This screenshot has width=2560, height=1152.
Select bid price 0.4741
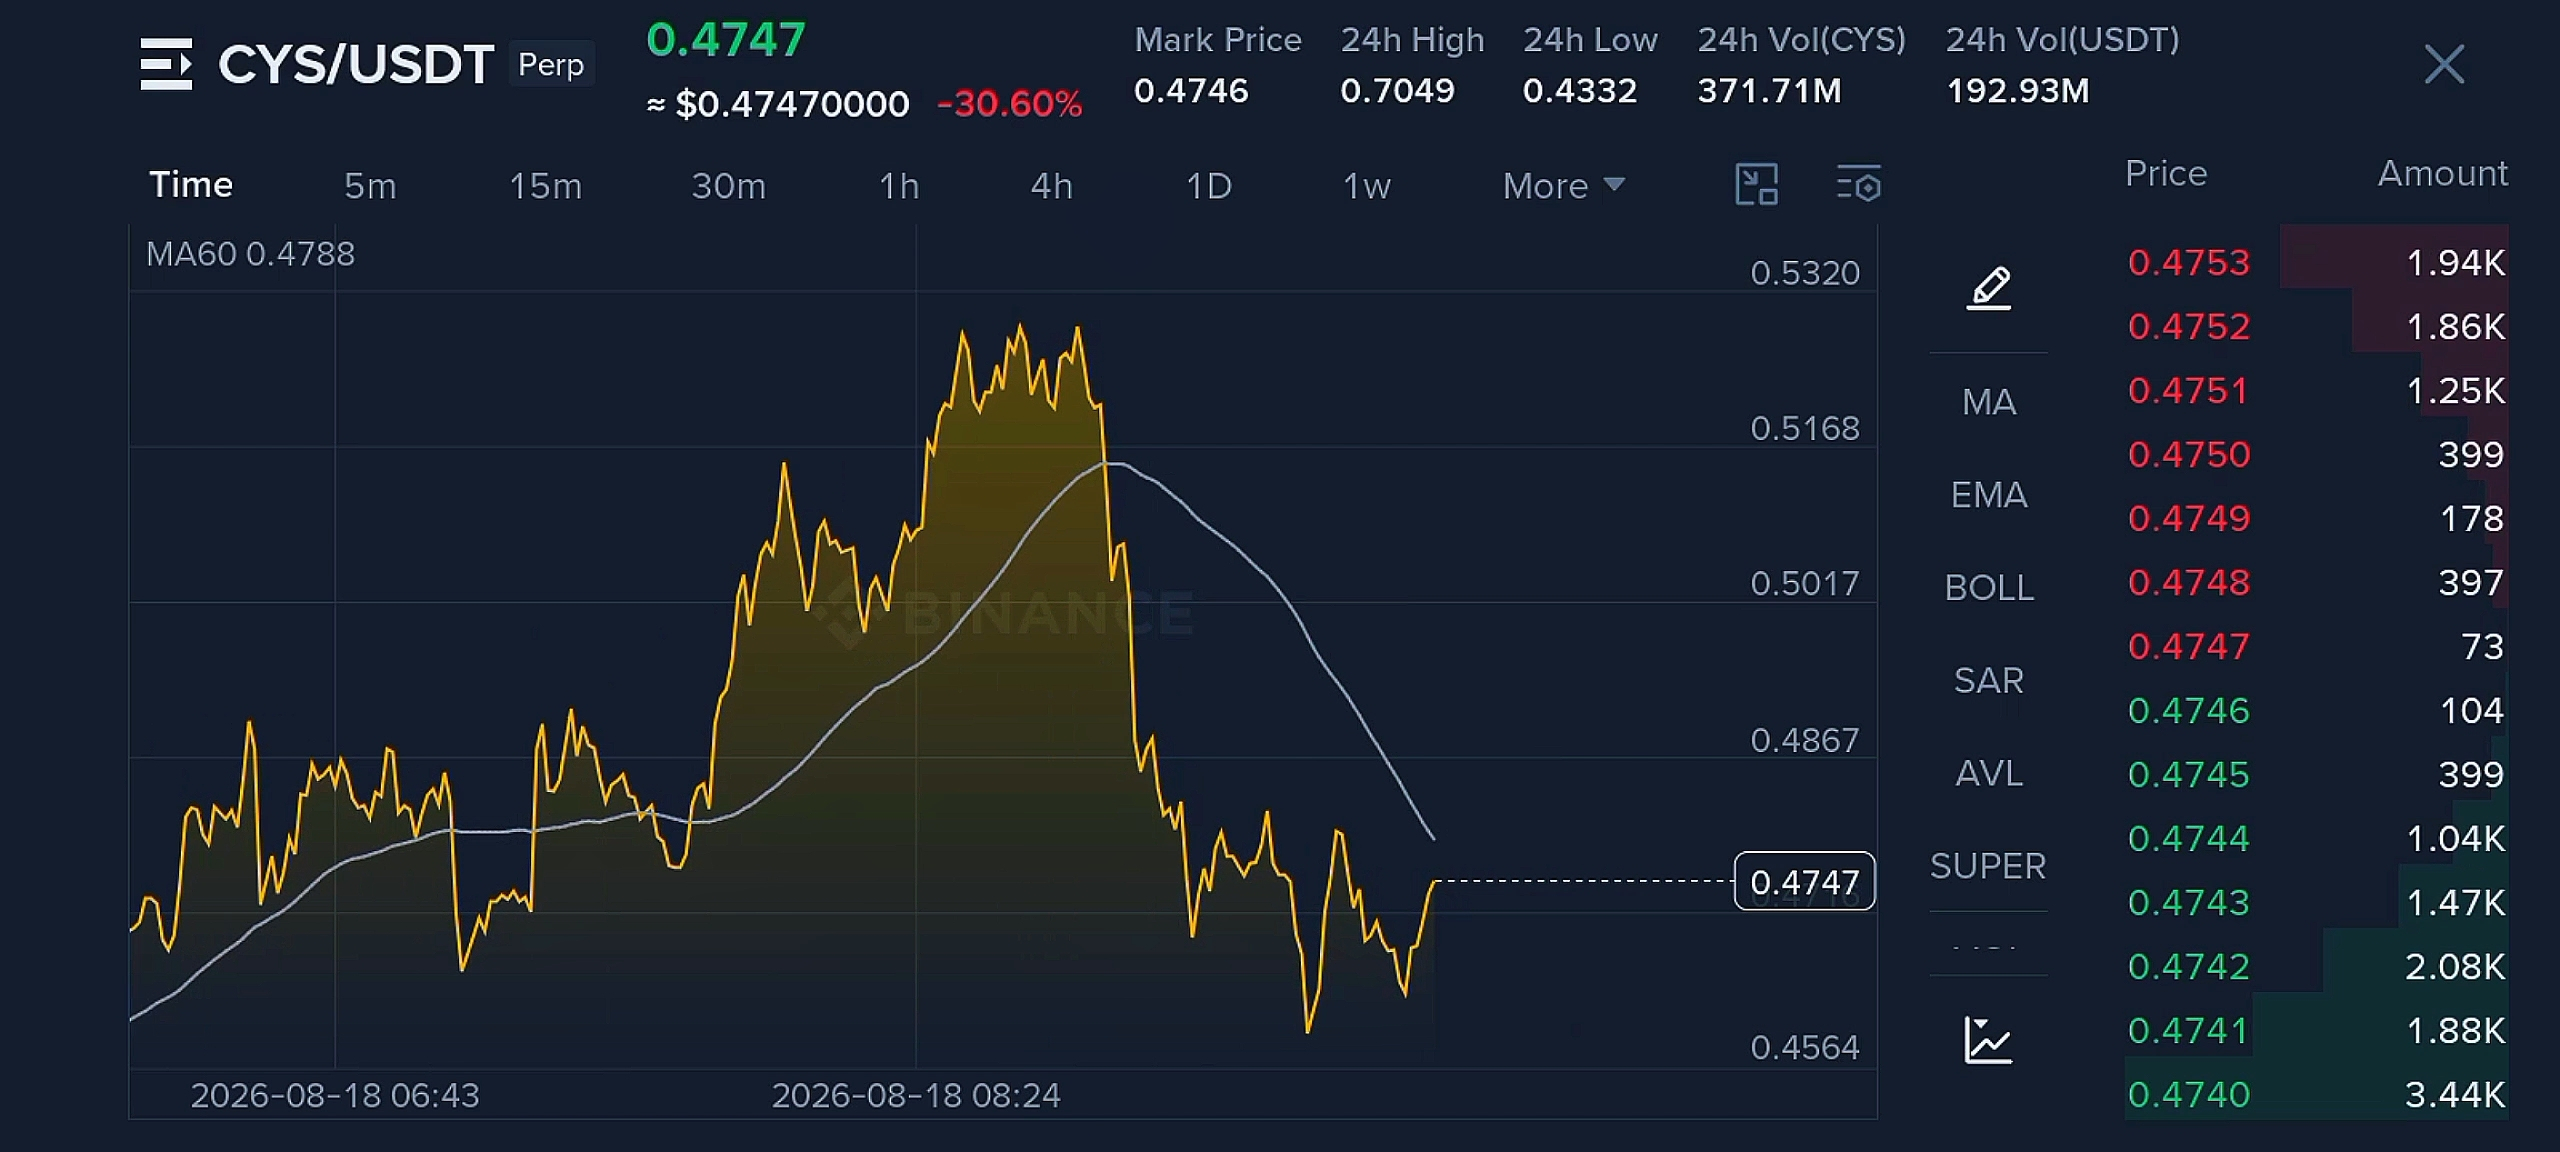(2188, 1031)
